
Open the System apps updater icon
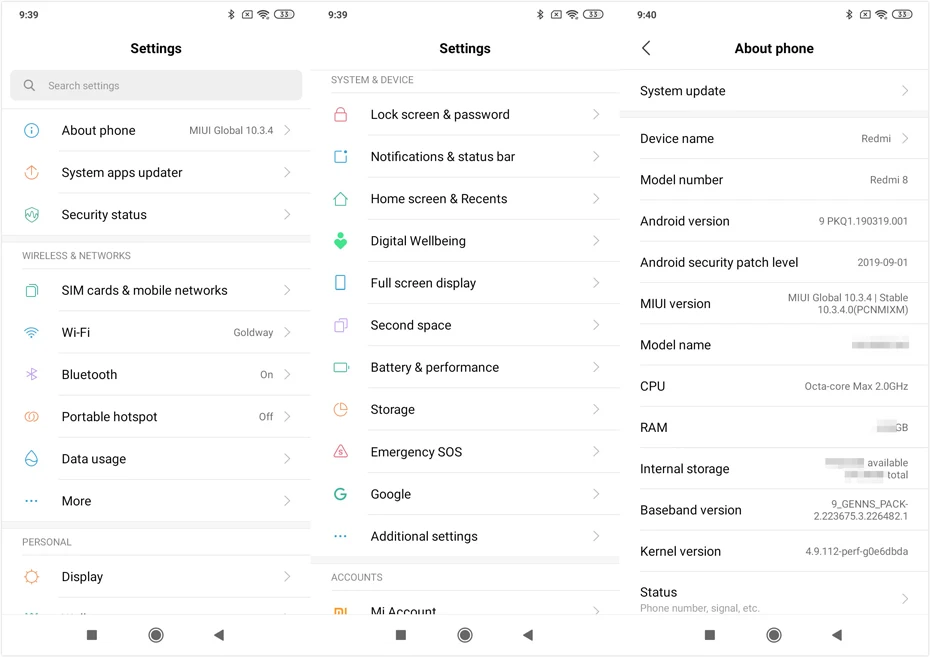click(31, 173)
